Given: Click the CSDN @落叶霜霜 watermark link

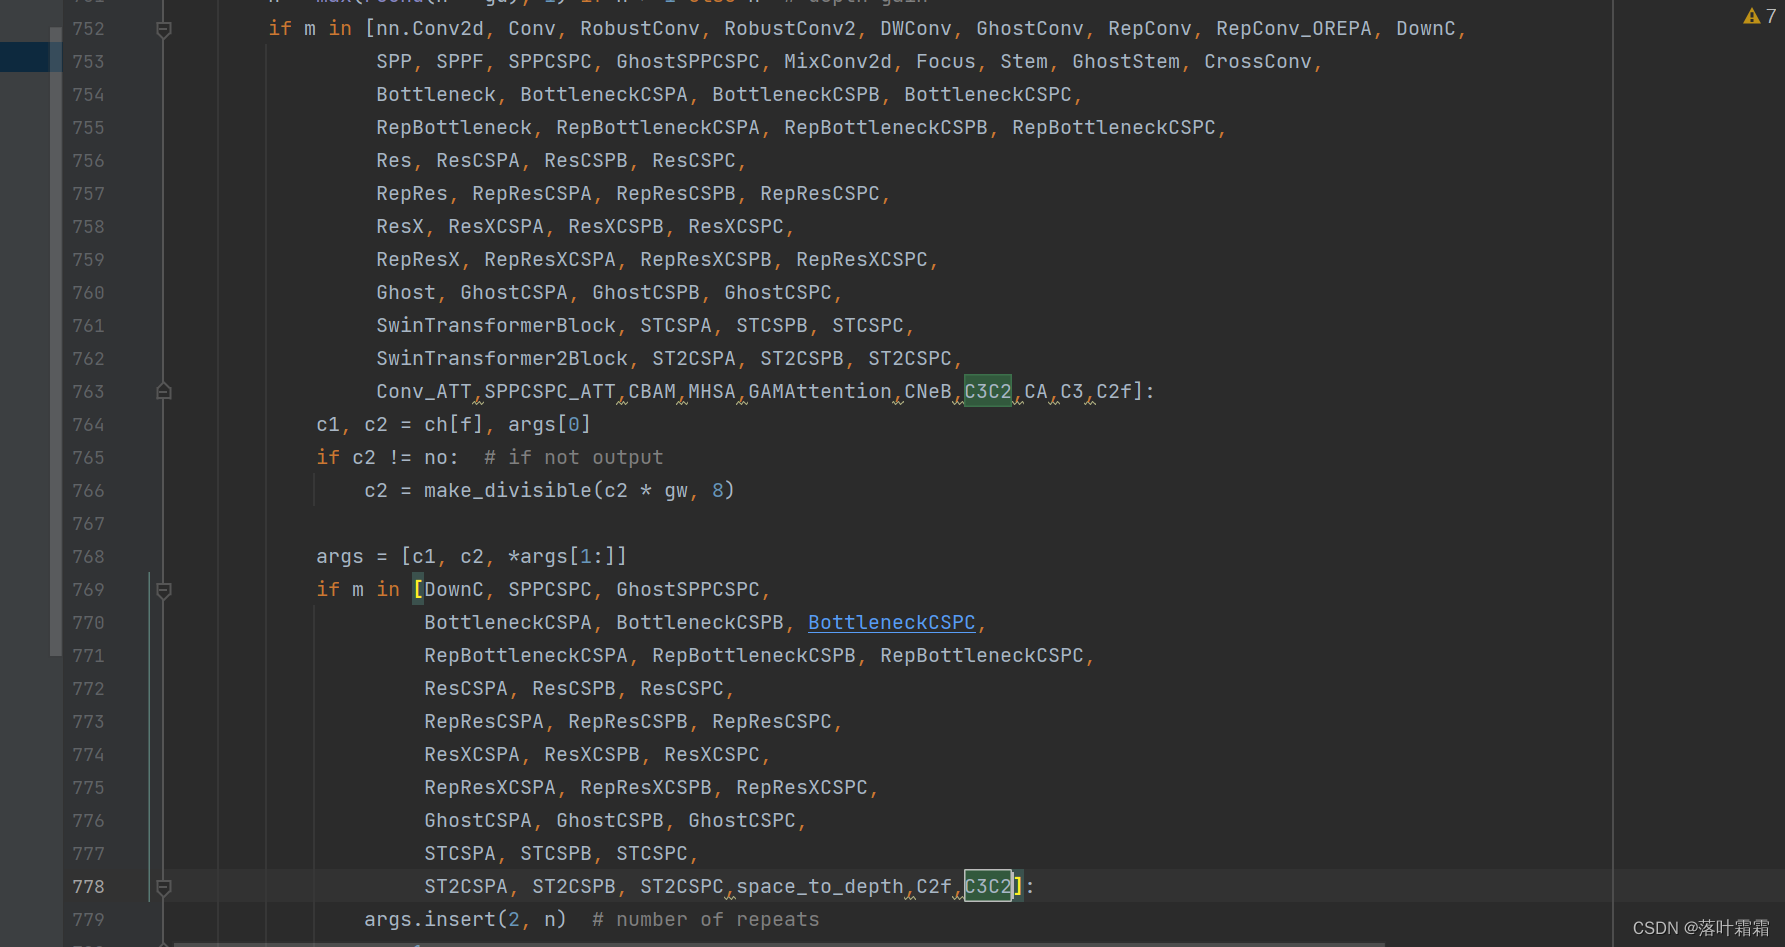Looking at the screenshot, I should pos(1700,927).
